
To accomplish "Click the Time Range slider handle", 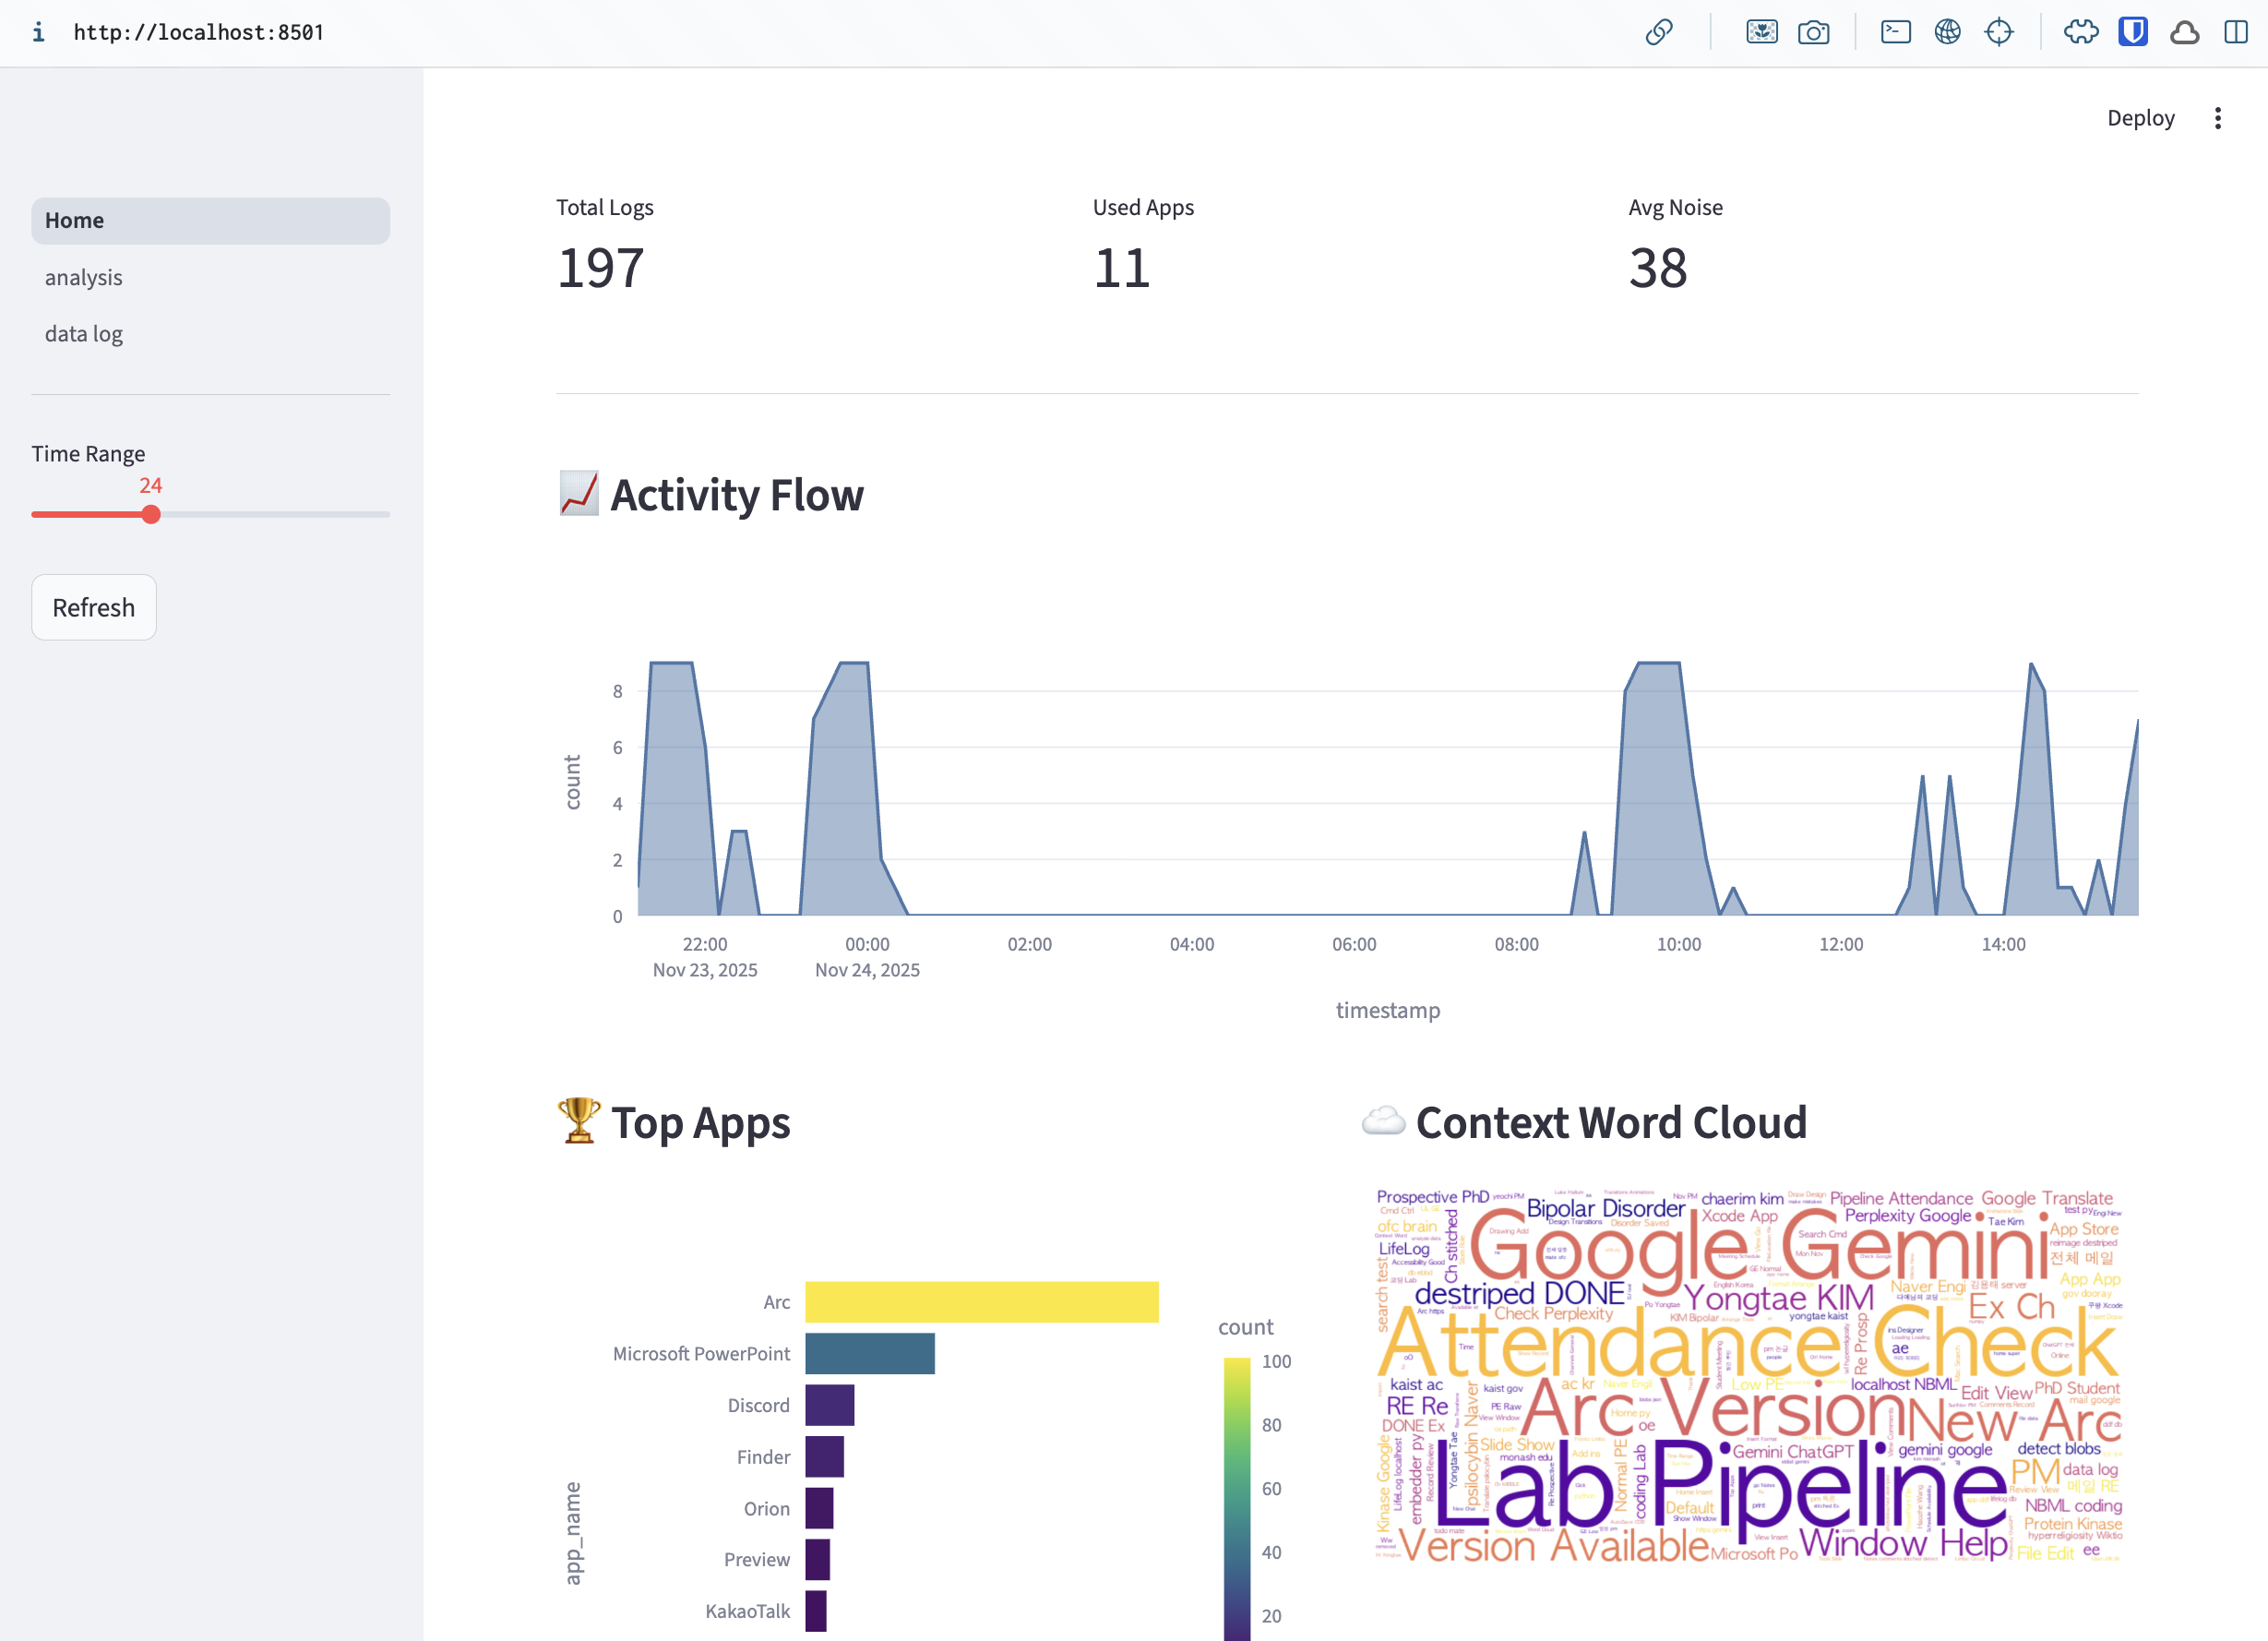I will click(151, 514).
